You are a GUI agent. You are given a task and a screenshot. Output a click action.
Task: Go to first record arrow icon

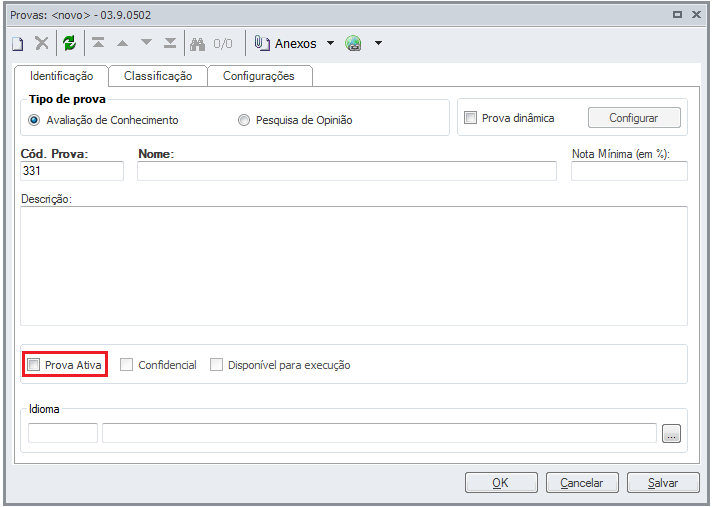tap(98, 43)
